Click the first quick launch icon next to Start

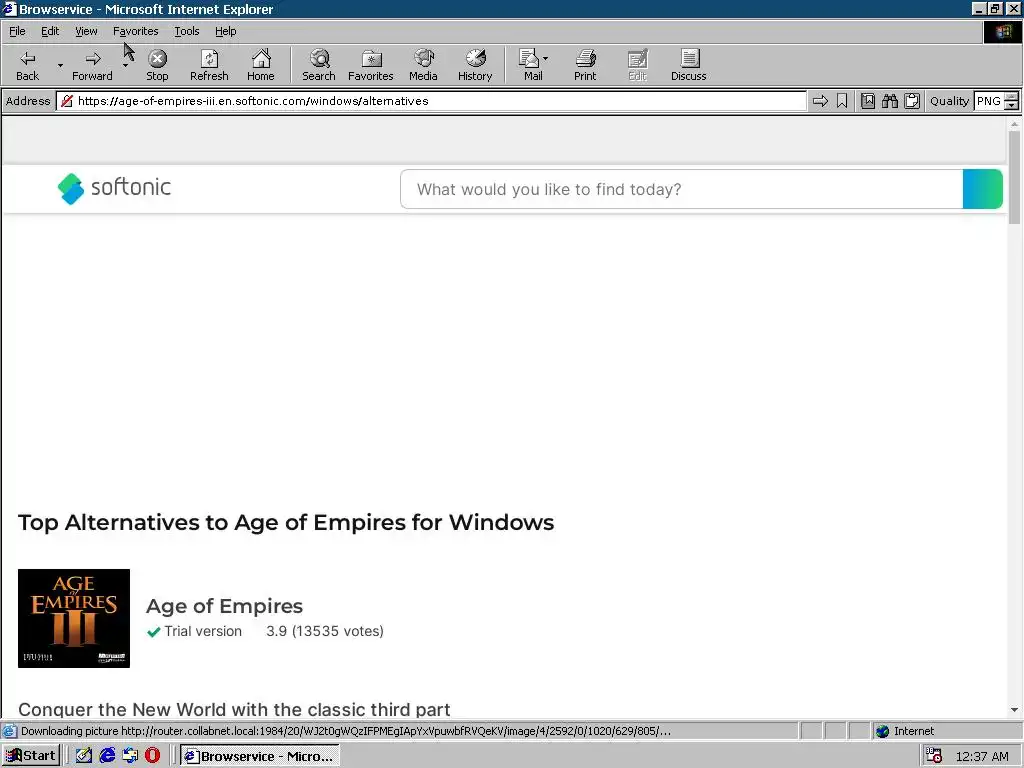click(x=84, y=756)
